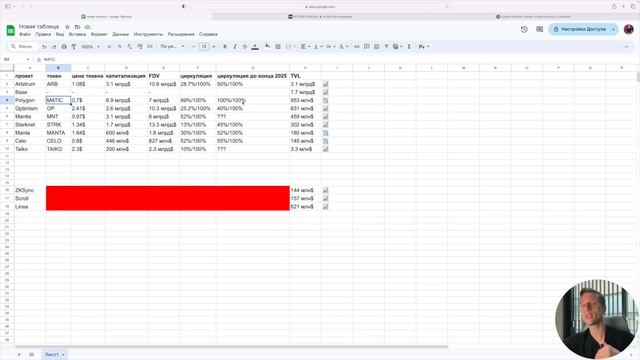Open the horizontal align dropdown

(305, 47)
